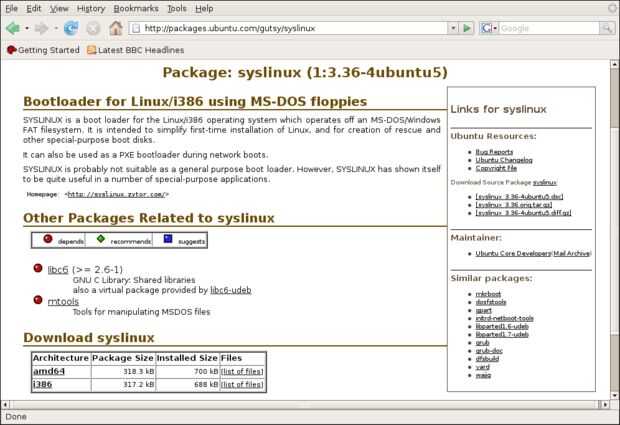Viewport: 620px width, 425px height.
Task: Visit the syslinux homepage link
Action: [117, 194]
